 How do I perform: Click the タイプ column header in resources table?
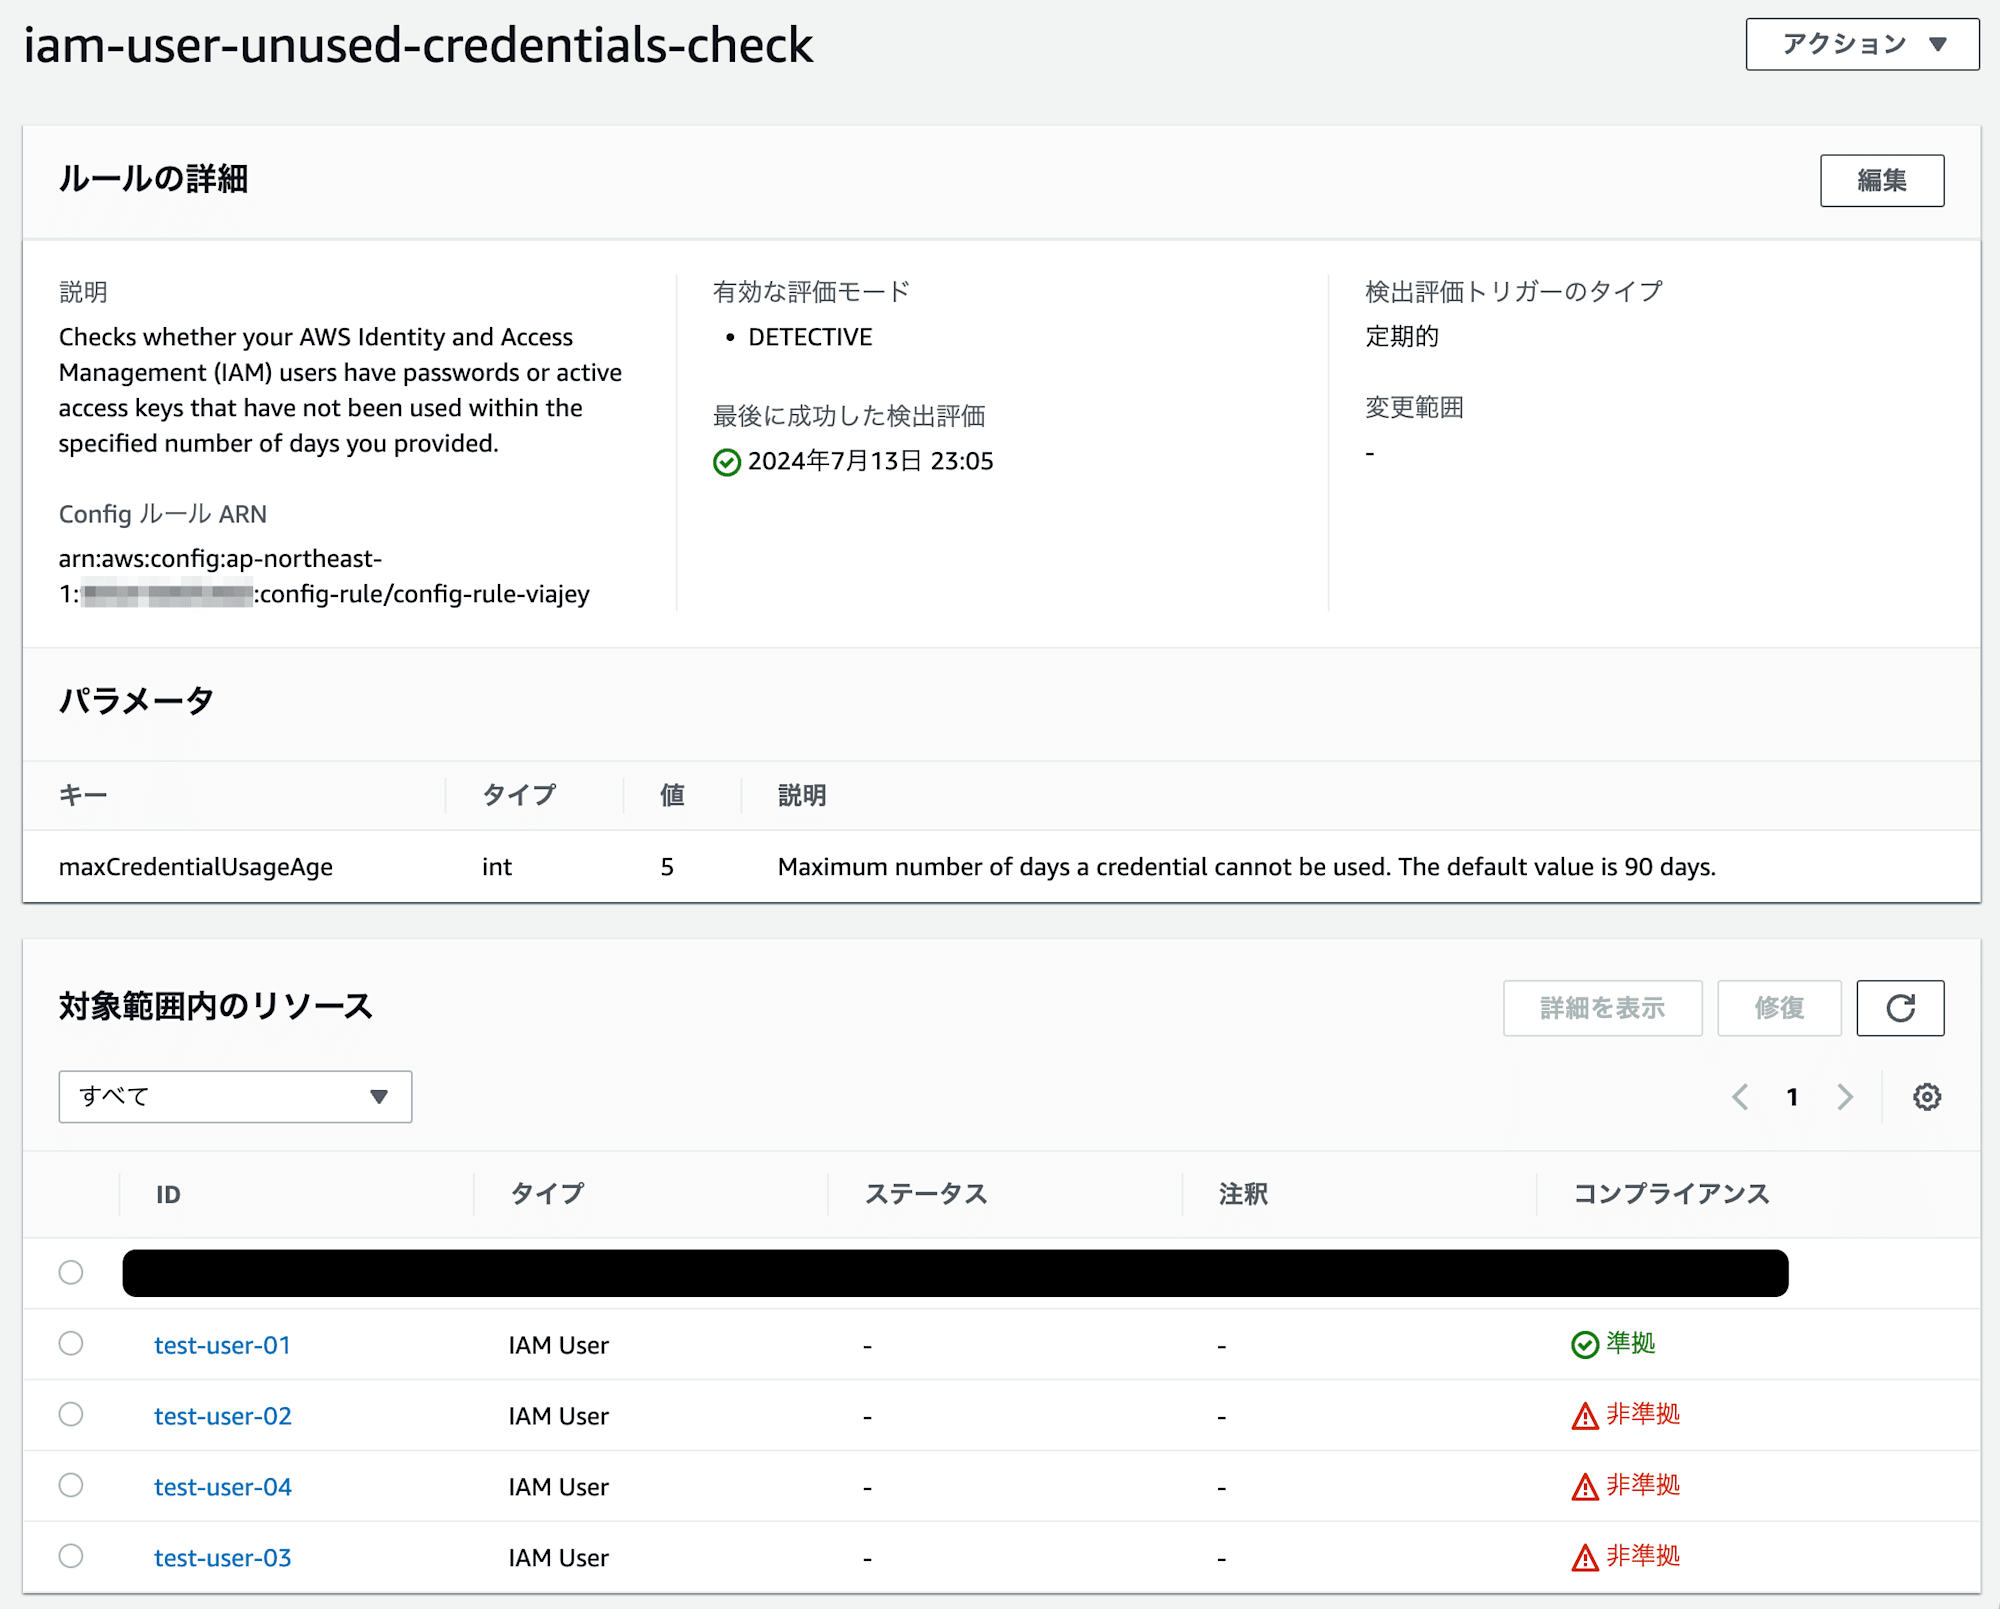pos(547,1194)
